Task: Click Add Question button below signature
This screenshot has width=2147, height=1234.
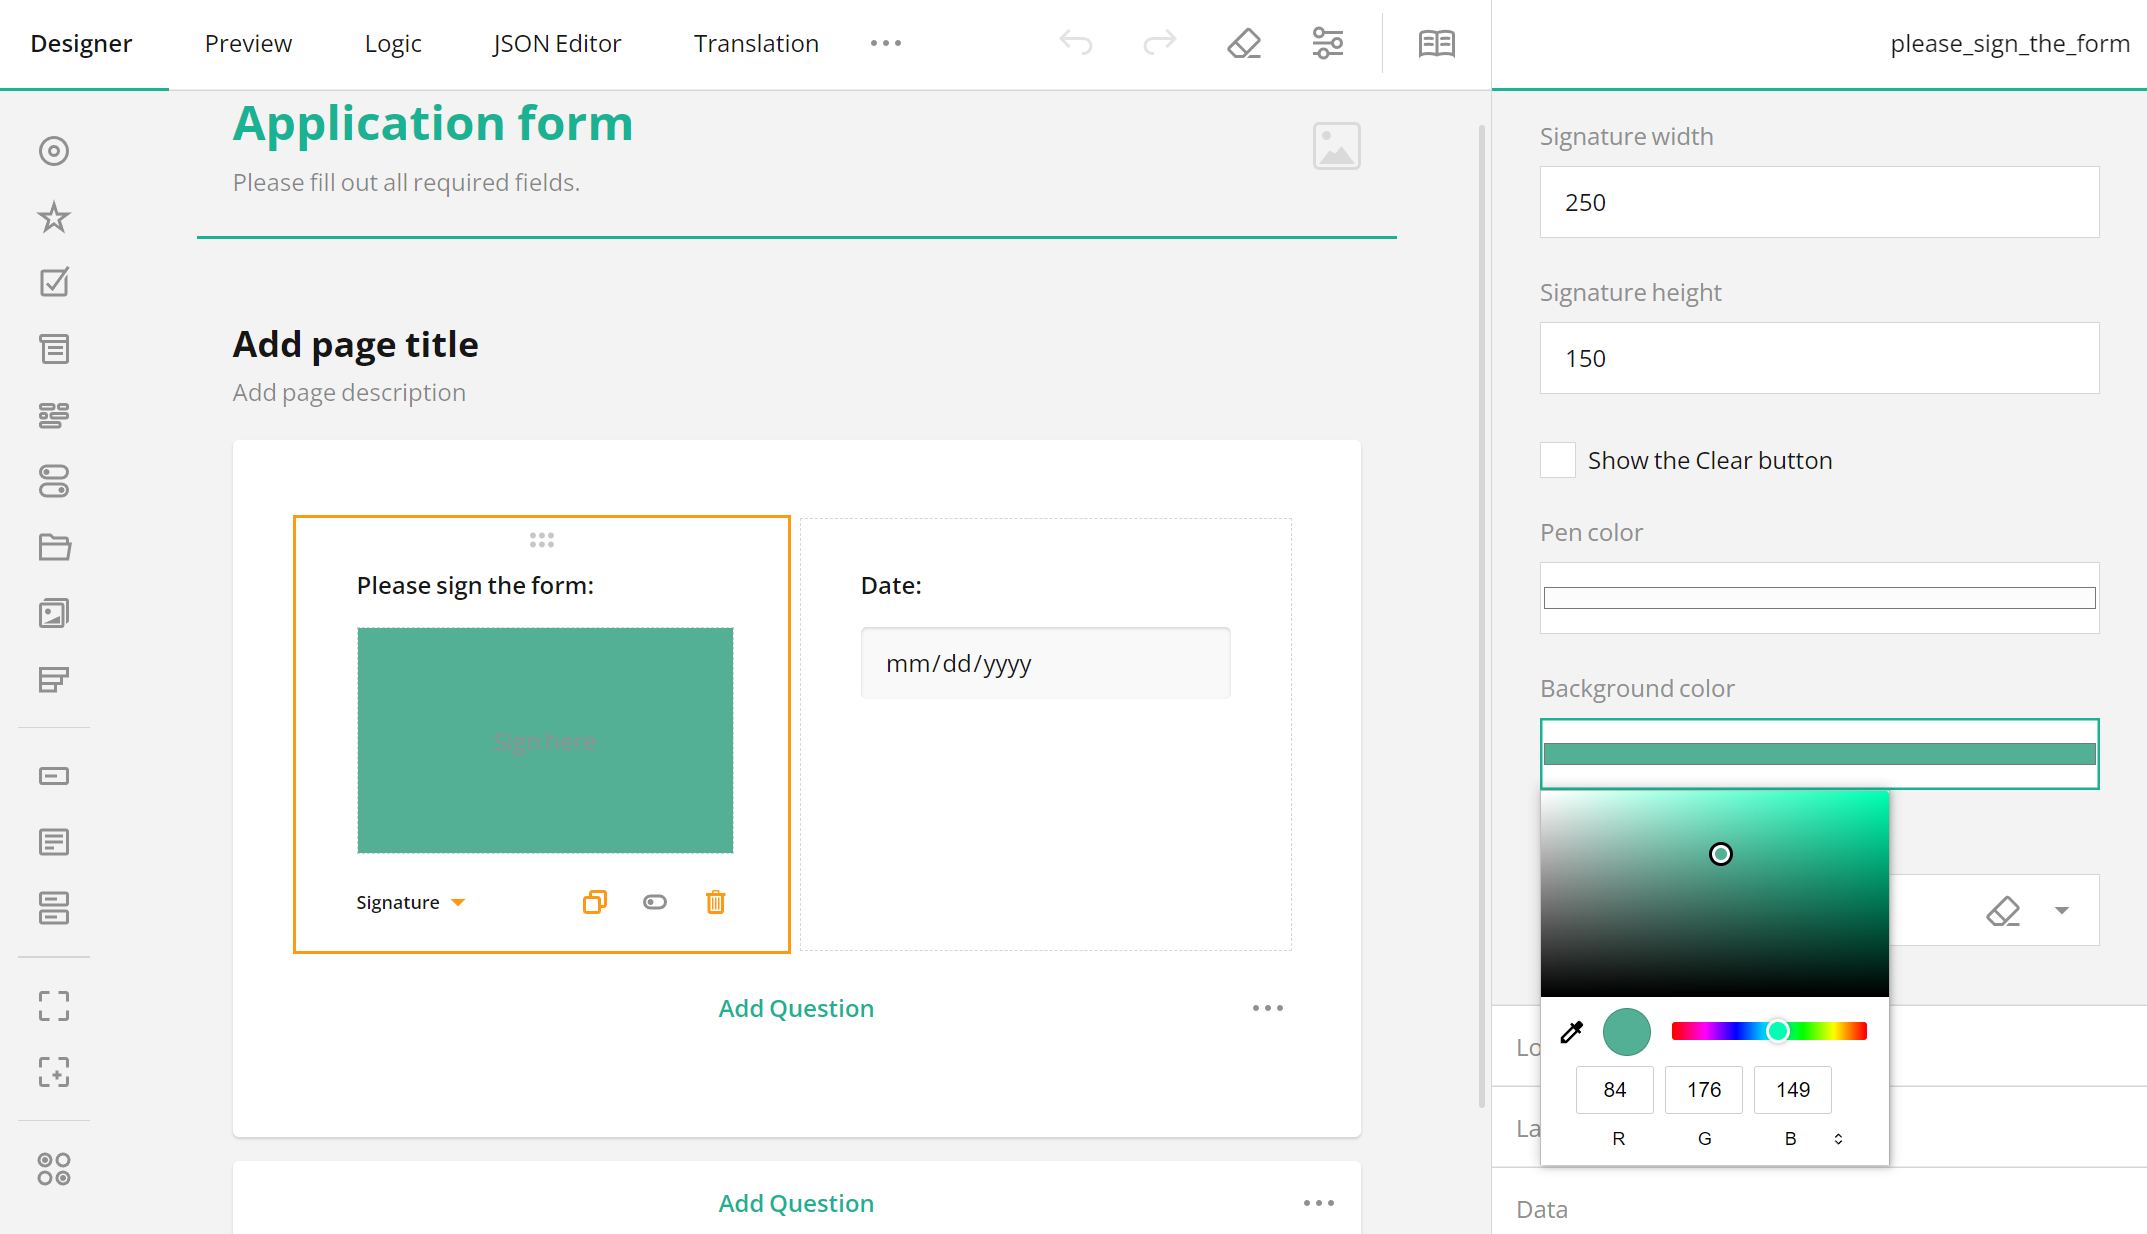Action: pyautogui.click(x=796, y=1008)
